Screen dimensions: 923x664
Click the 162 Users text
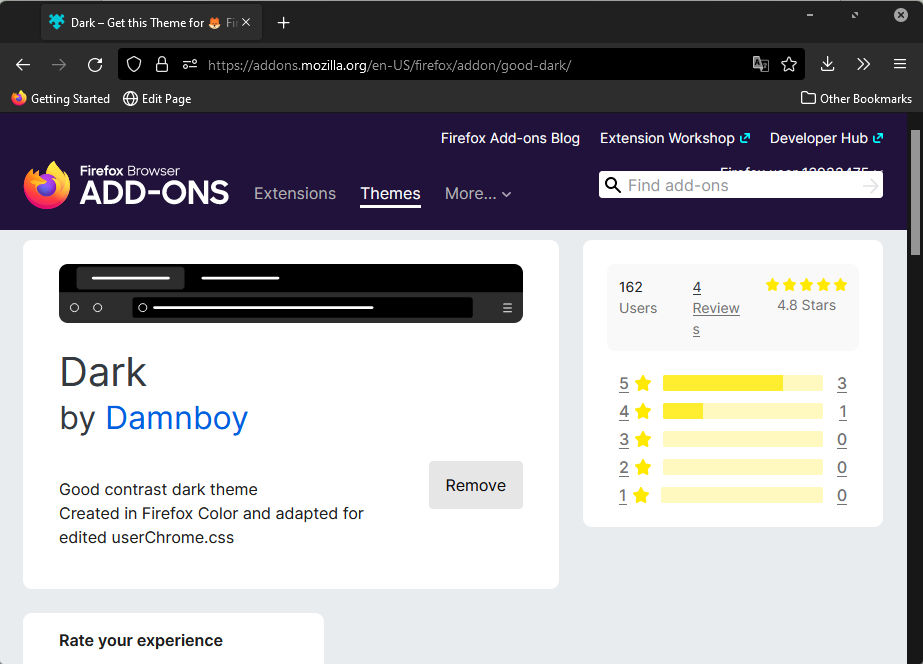638,297
